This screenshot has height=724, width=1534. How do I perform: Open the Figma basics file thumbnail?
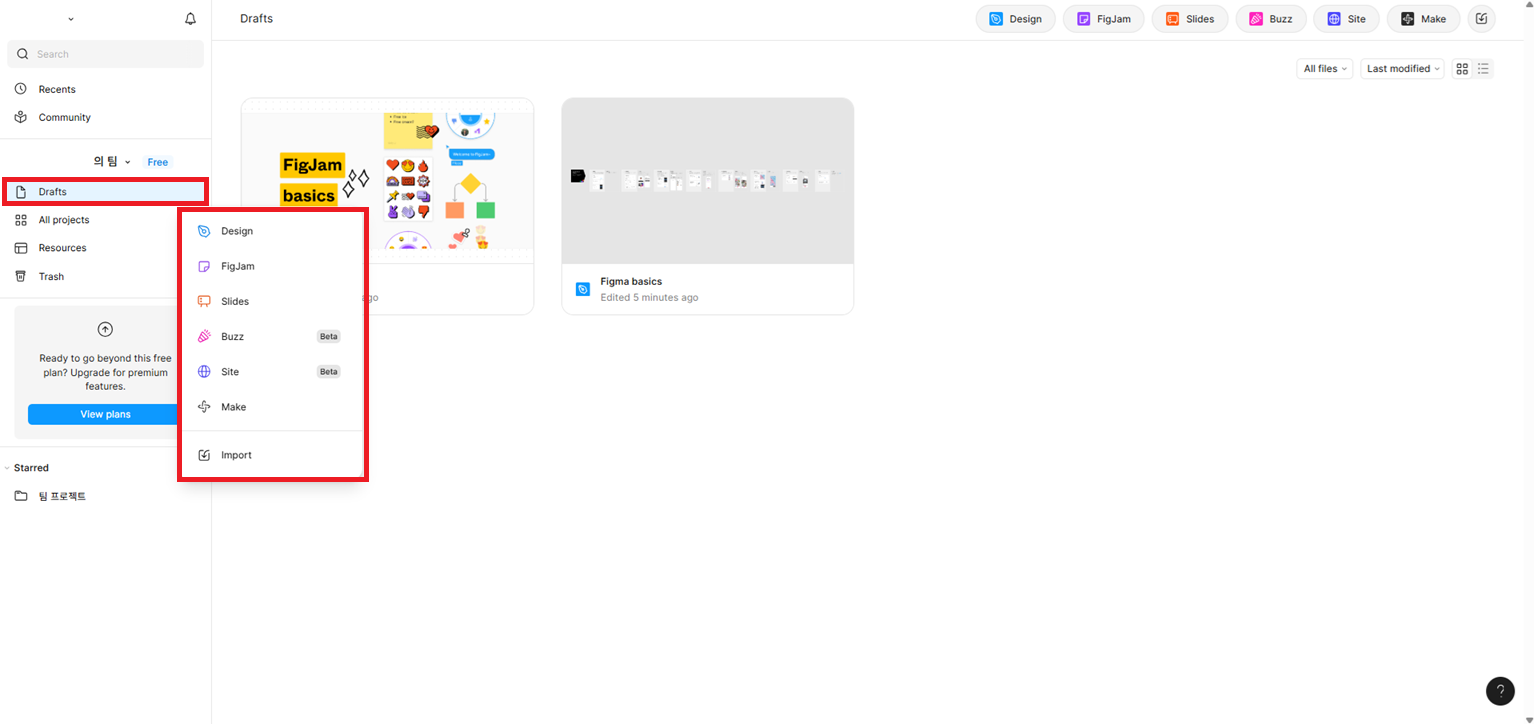tap(708, 181)
